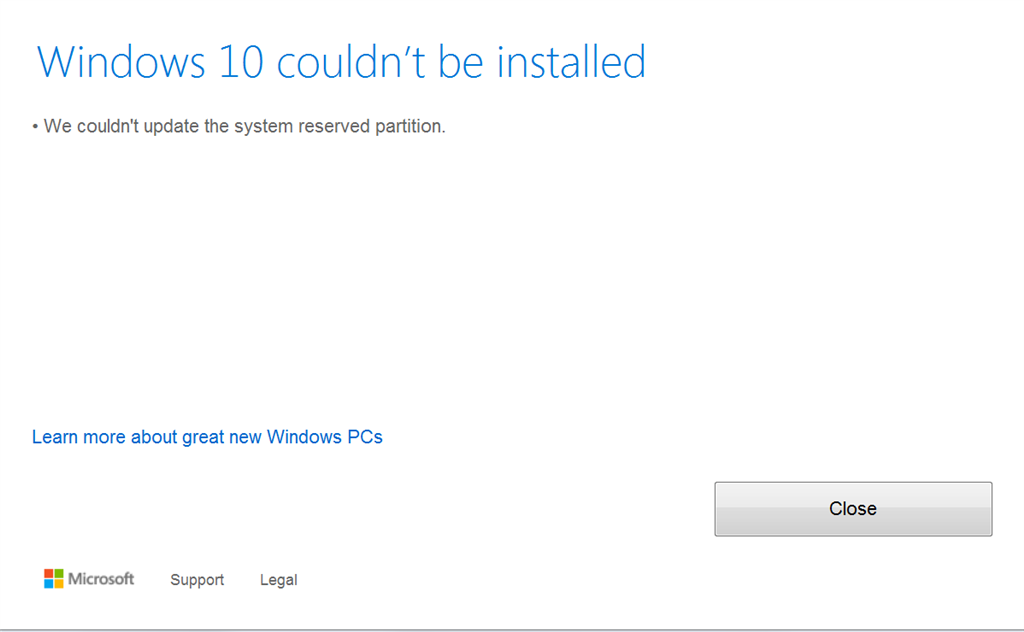Click the bullet point before the error message
The image size is (1024, 632).
[x=35, y=127]
